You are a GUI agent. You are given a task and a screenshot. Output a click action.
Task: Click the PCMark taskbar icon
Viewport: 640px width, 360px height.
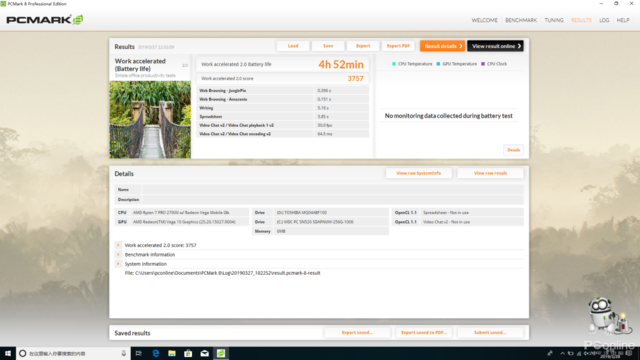(221, 353)
